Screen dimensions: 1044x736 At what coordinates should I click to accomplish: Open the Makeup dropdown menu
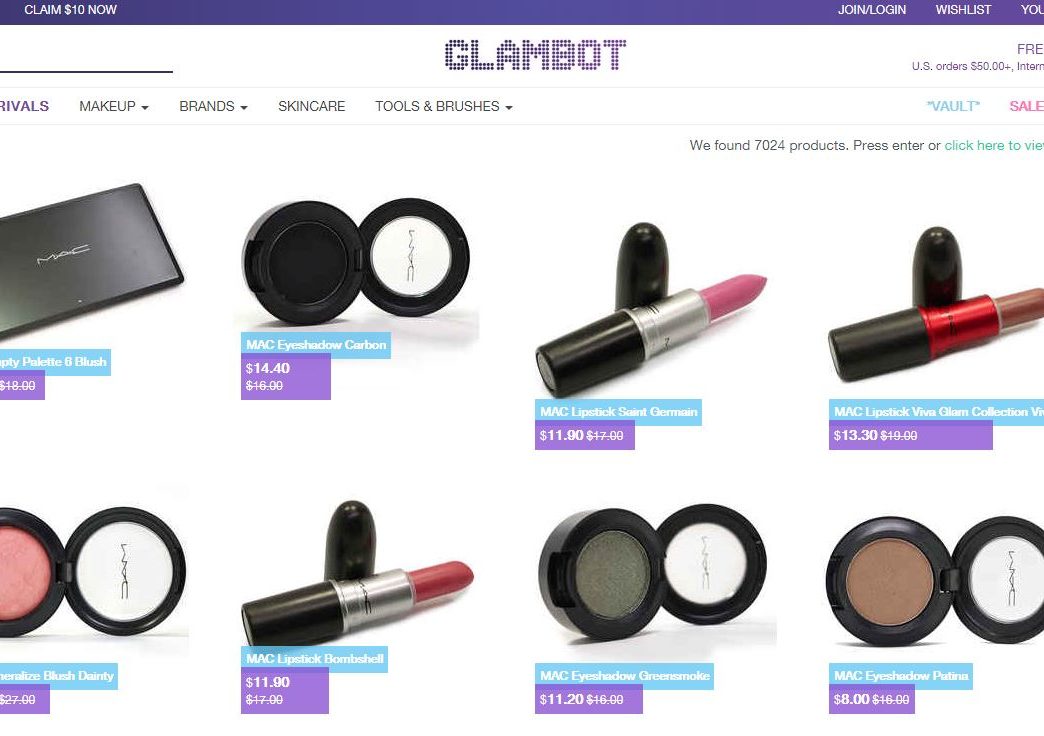(x=114, y=107)
